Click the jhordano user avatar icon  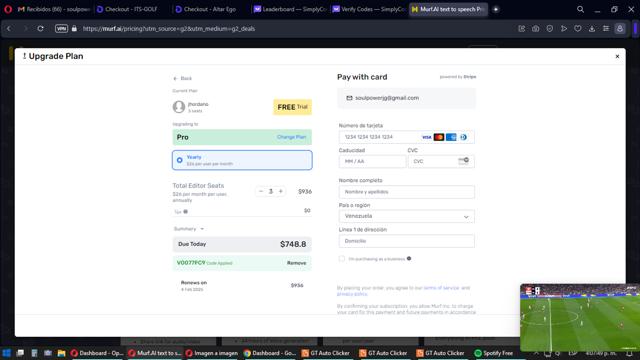point(179,107)
